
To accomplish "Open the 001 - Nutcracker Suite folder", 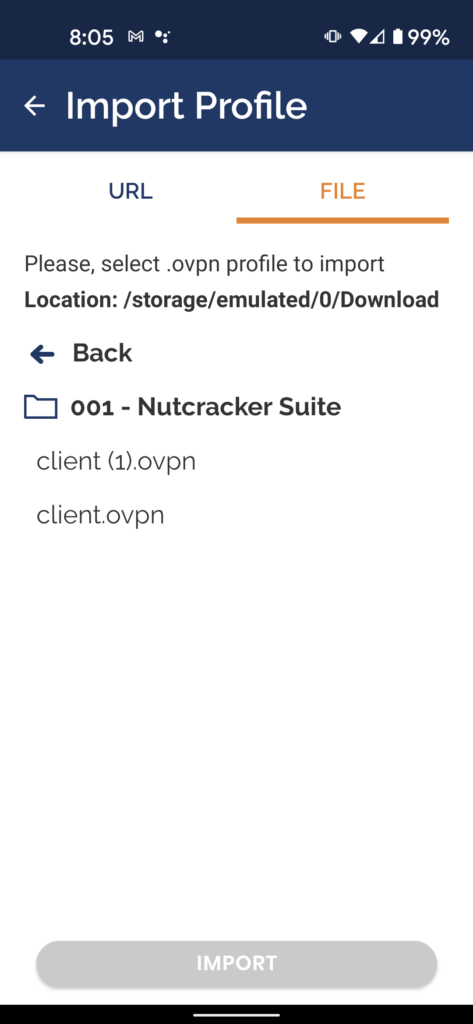I will 206,407.
